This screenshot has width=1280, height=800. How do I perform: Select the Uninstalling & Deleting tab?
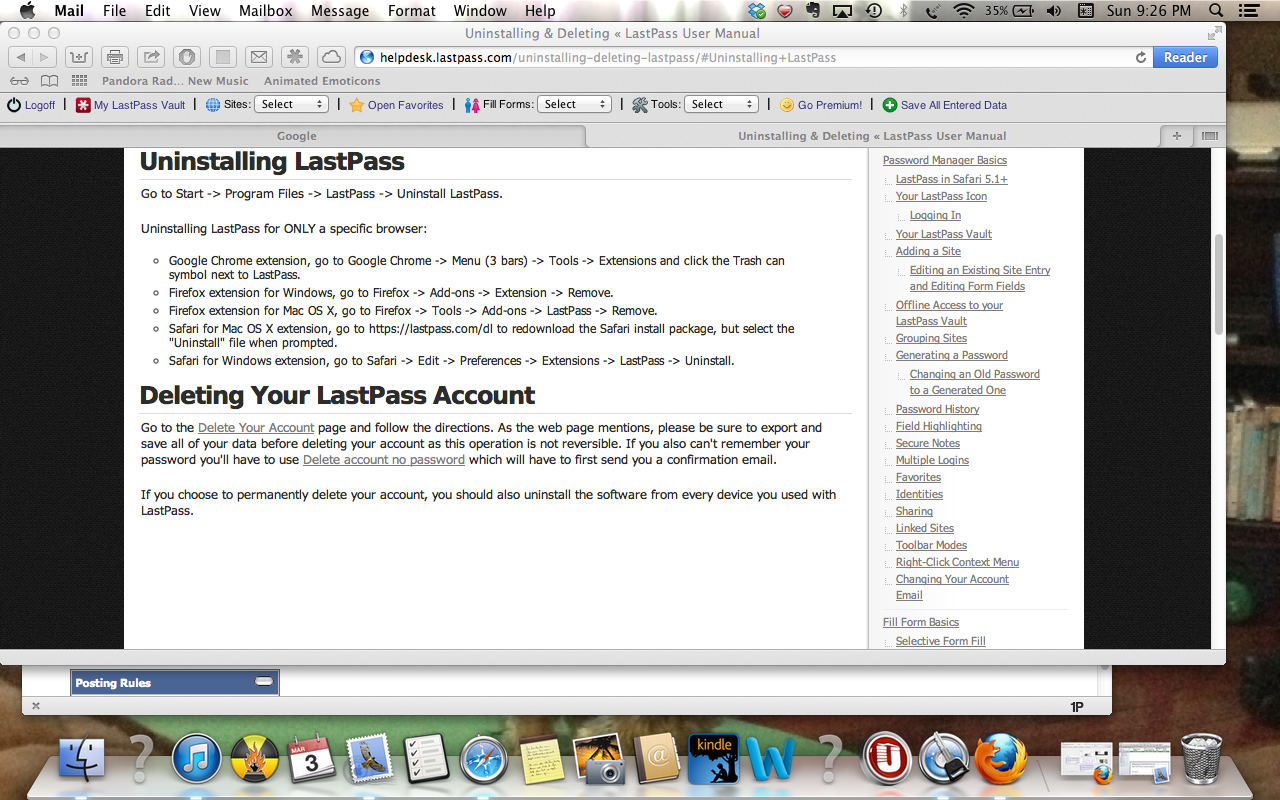[871, 136]
